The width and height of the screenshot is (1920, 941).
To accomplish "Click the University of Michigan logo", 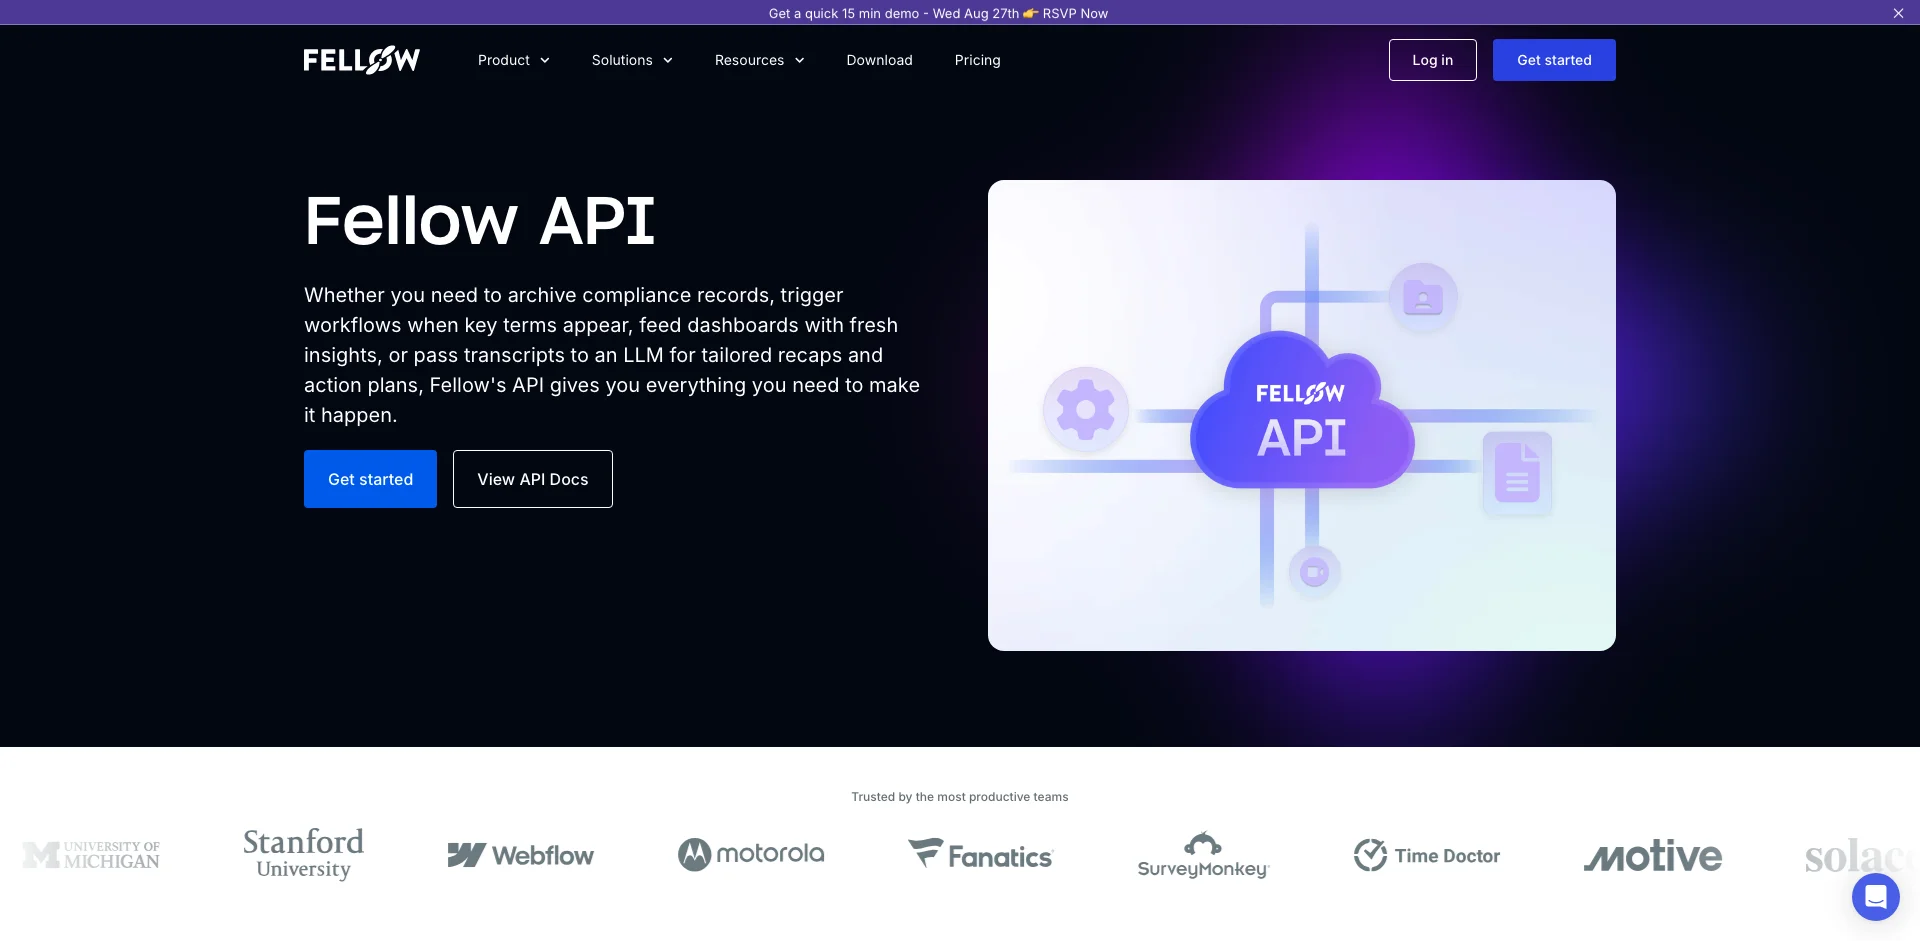I will click(x=90, y=855).
